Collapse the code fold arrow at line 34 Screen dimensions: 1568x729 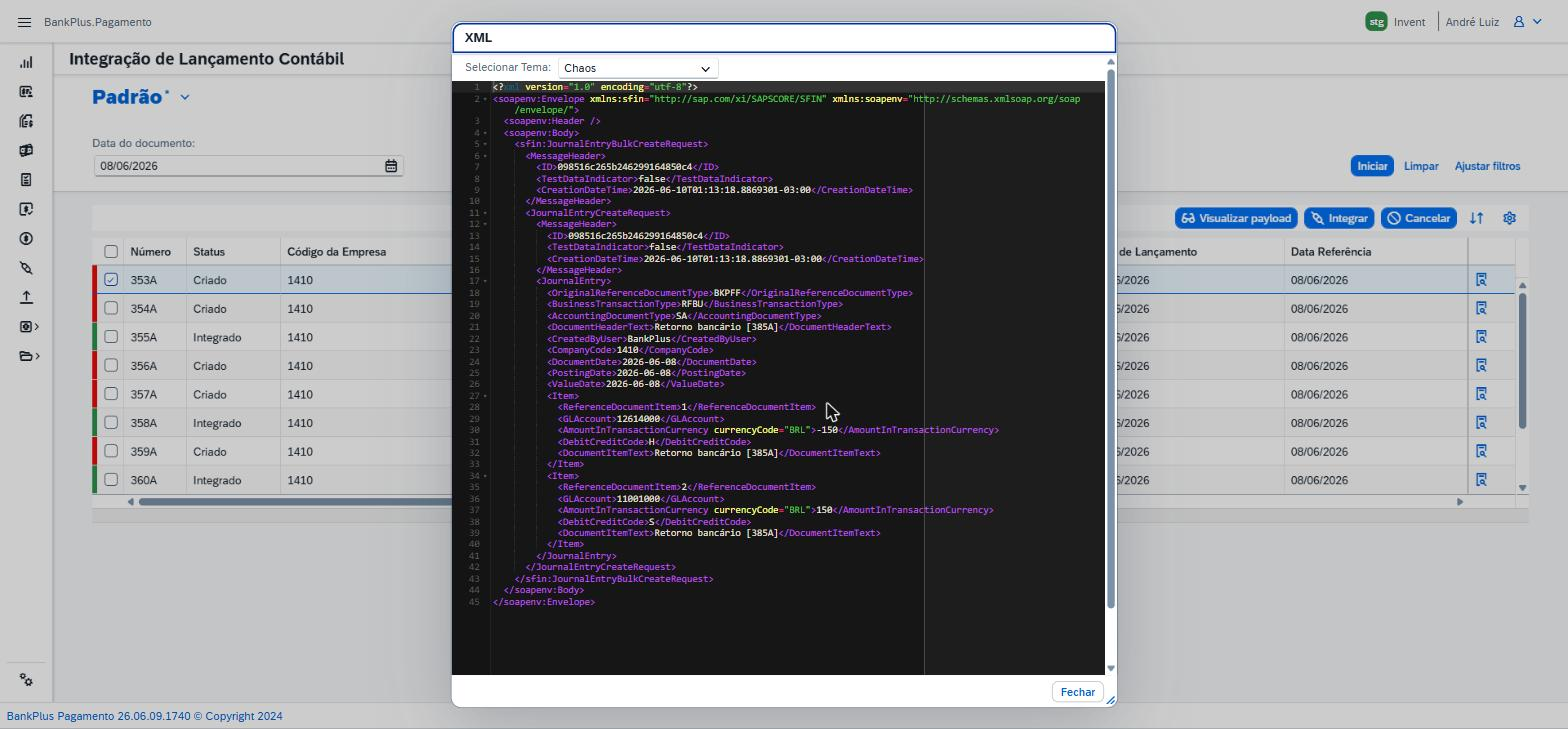click(486, 476)
